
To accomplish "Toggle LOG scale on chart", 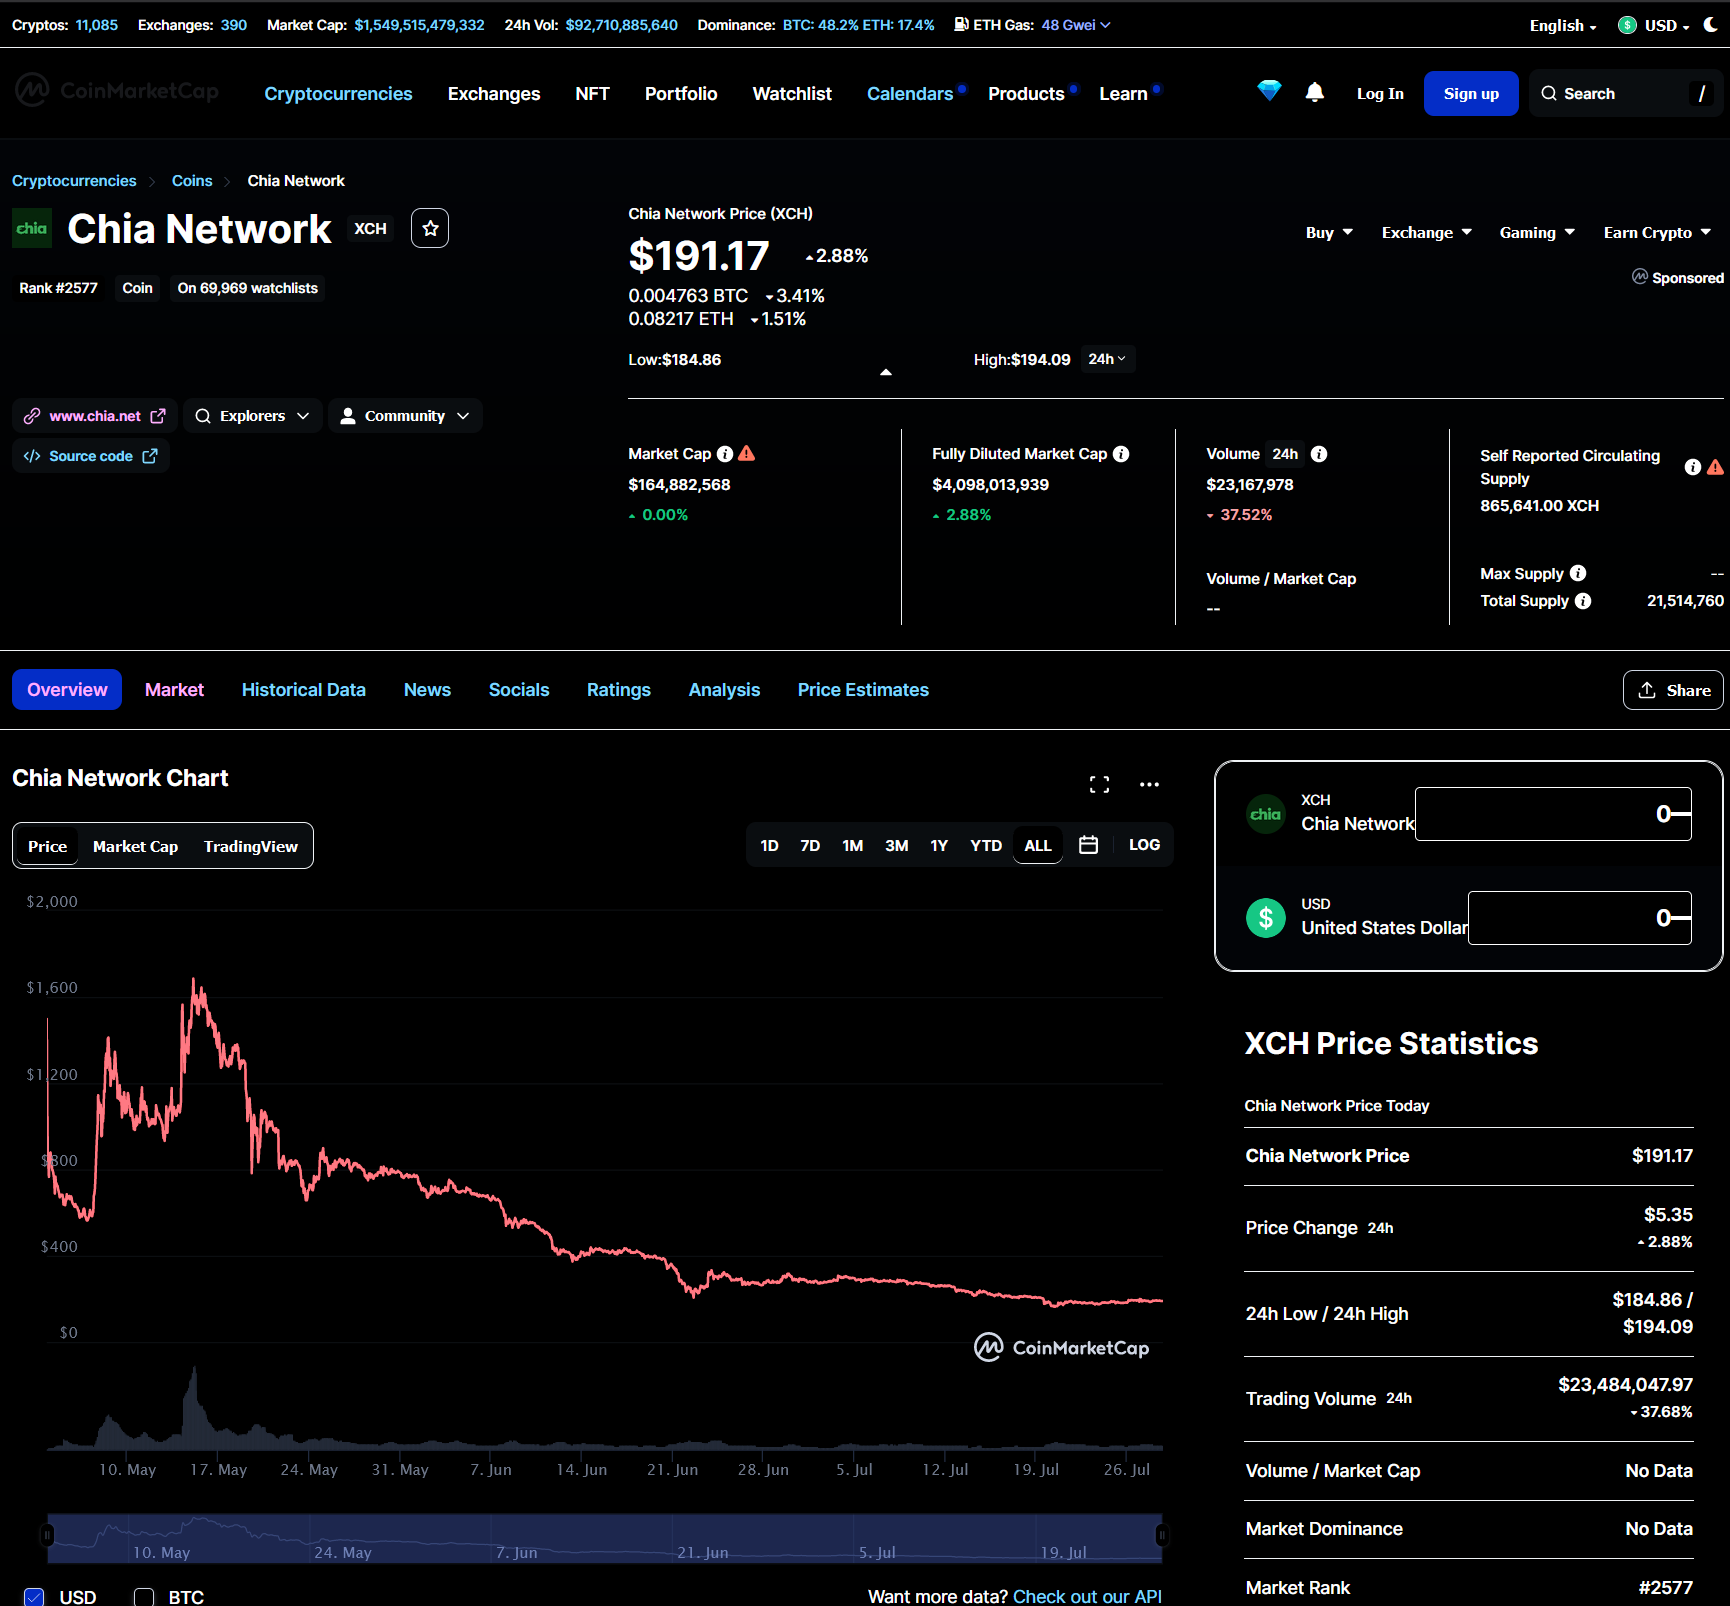I will (x=1144, y=845).
